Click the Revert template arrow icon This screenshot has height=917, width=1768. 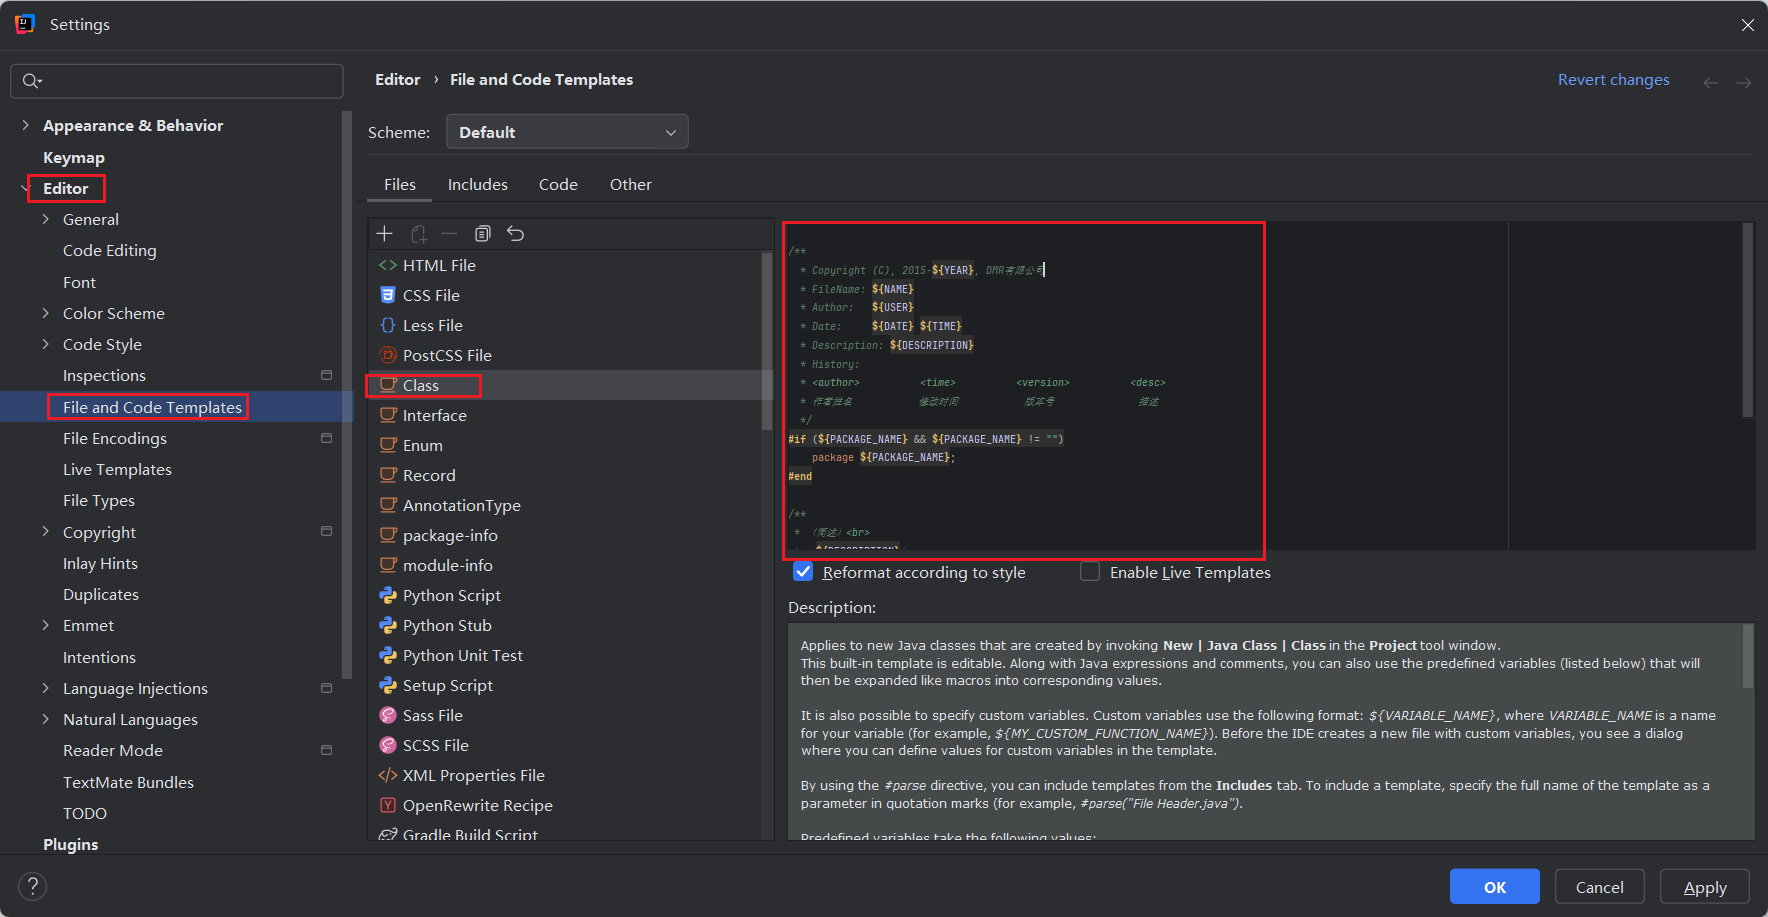pyautogui.click(x=515, y=233)
